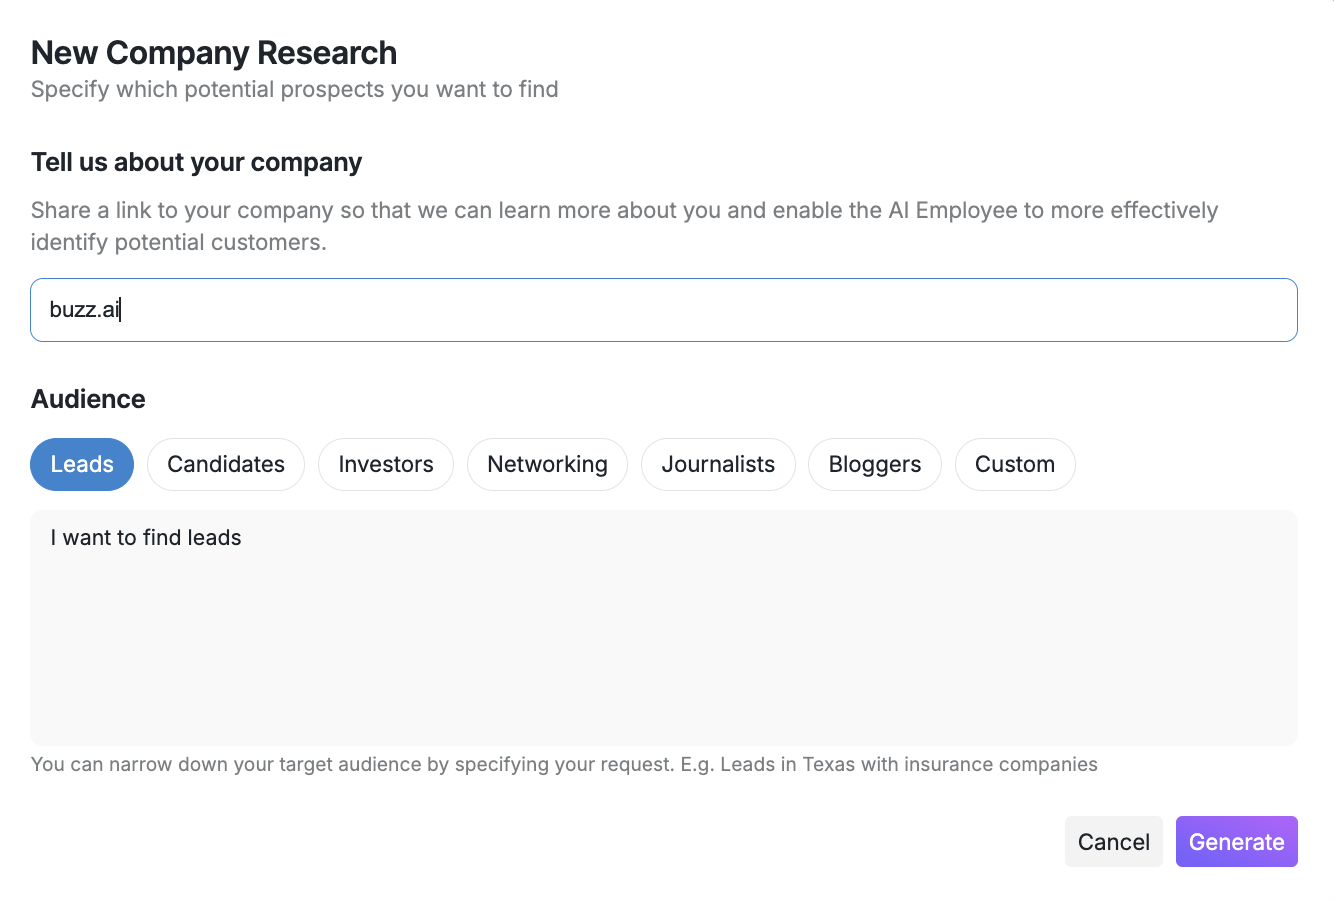Click the 'Audience' section heading

[88, 399]
